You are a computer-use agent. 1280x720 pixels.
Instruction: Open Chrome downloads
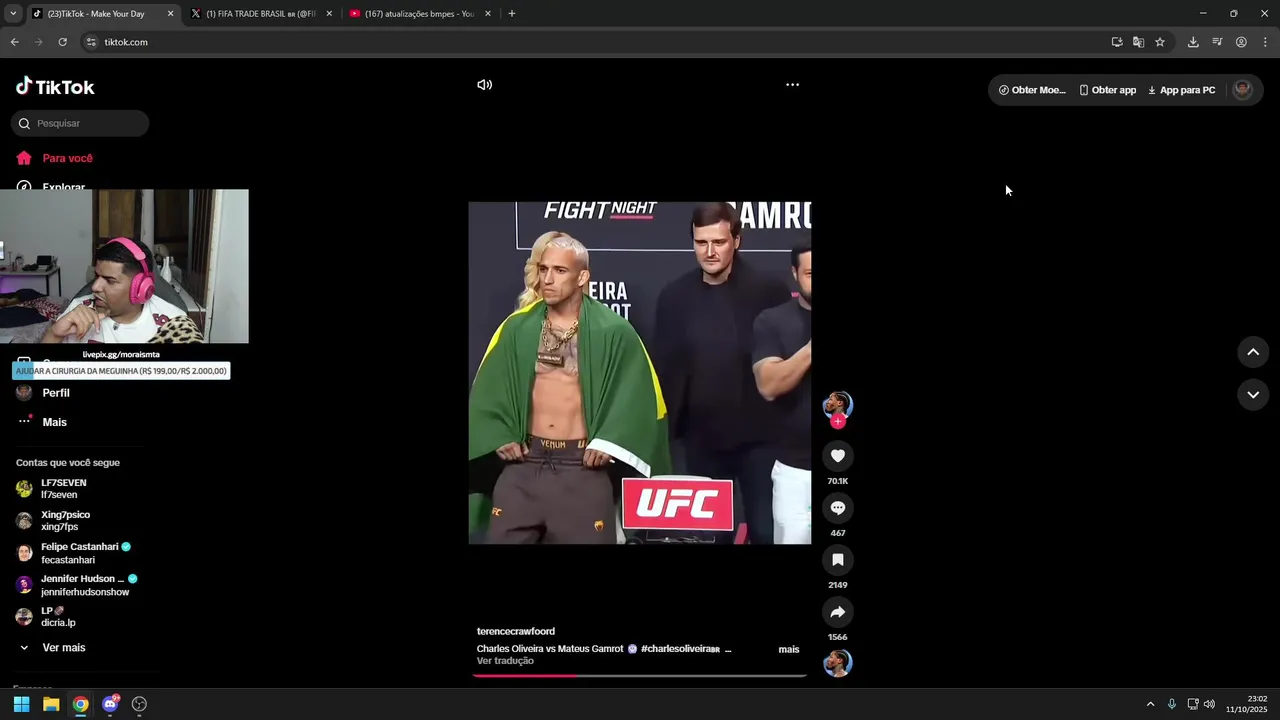[1193, 42]
